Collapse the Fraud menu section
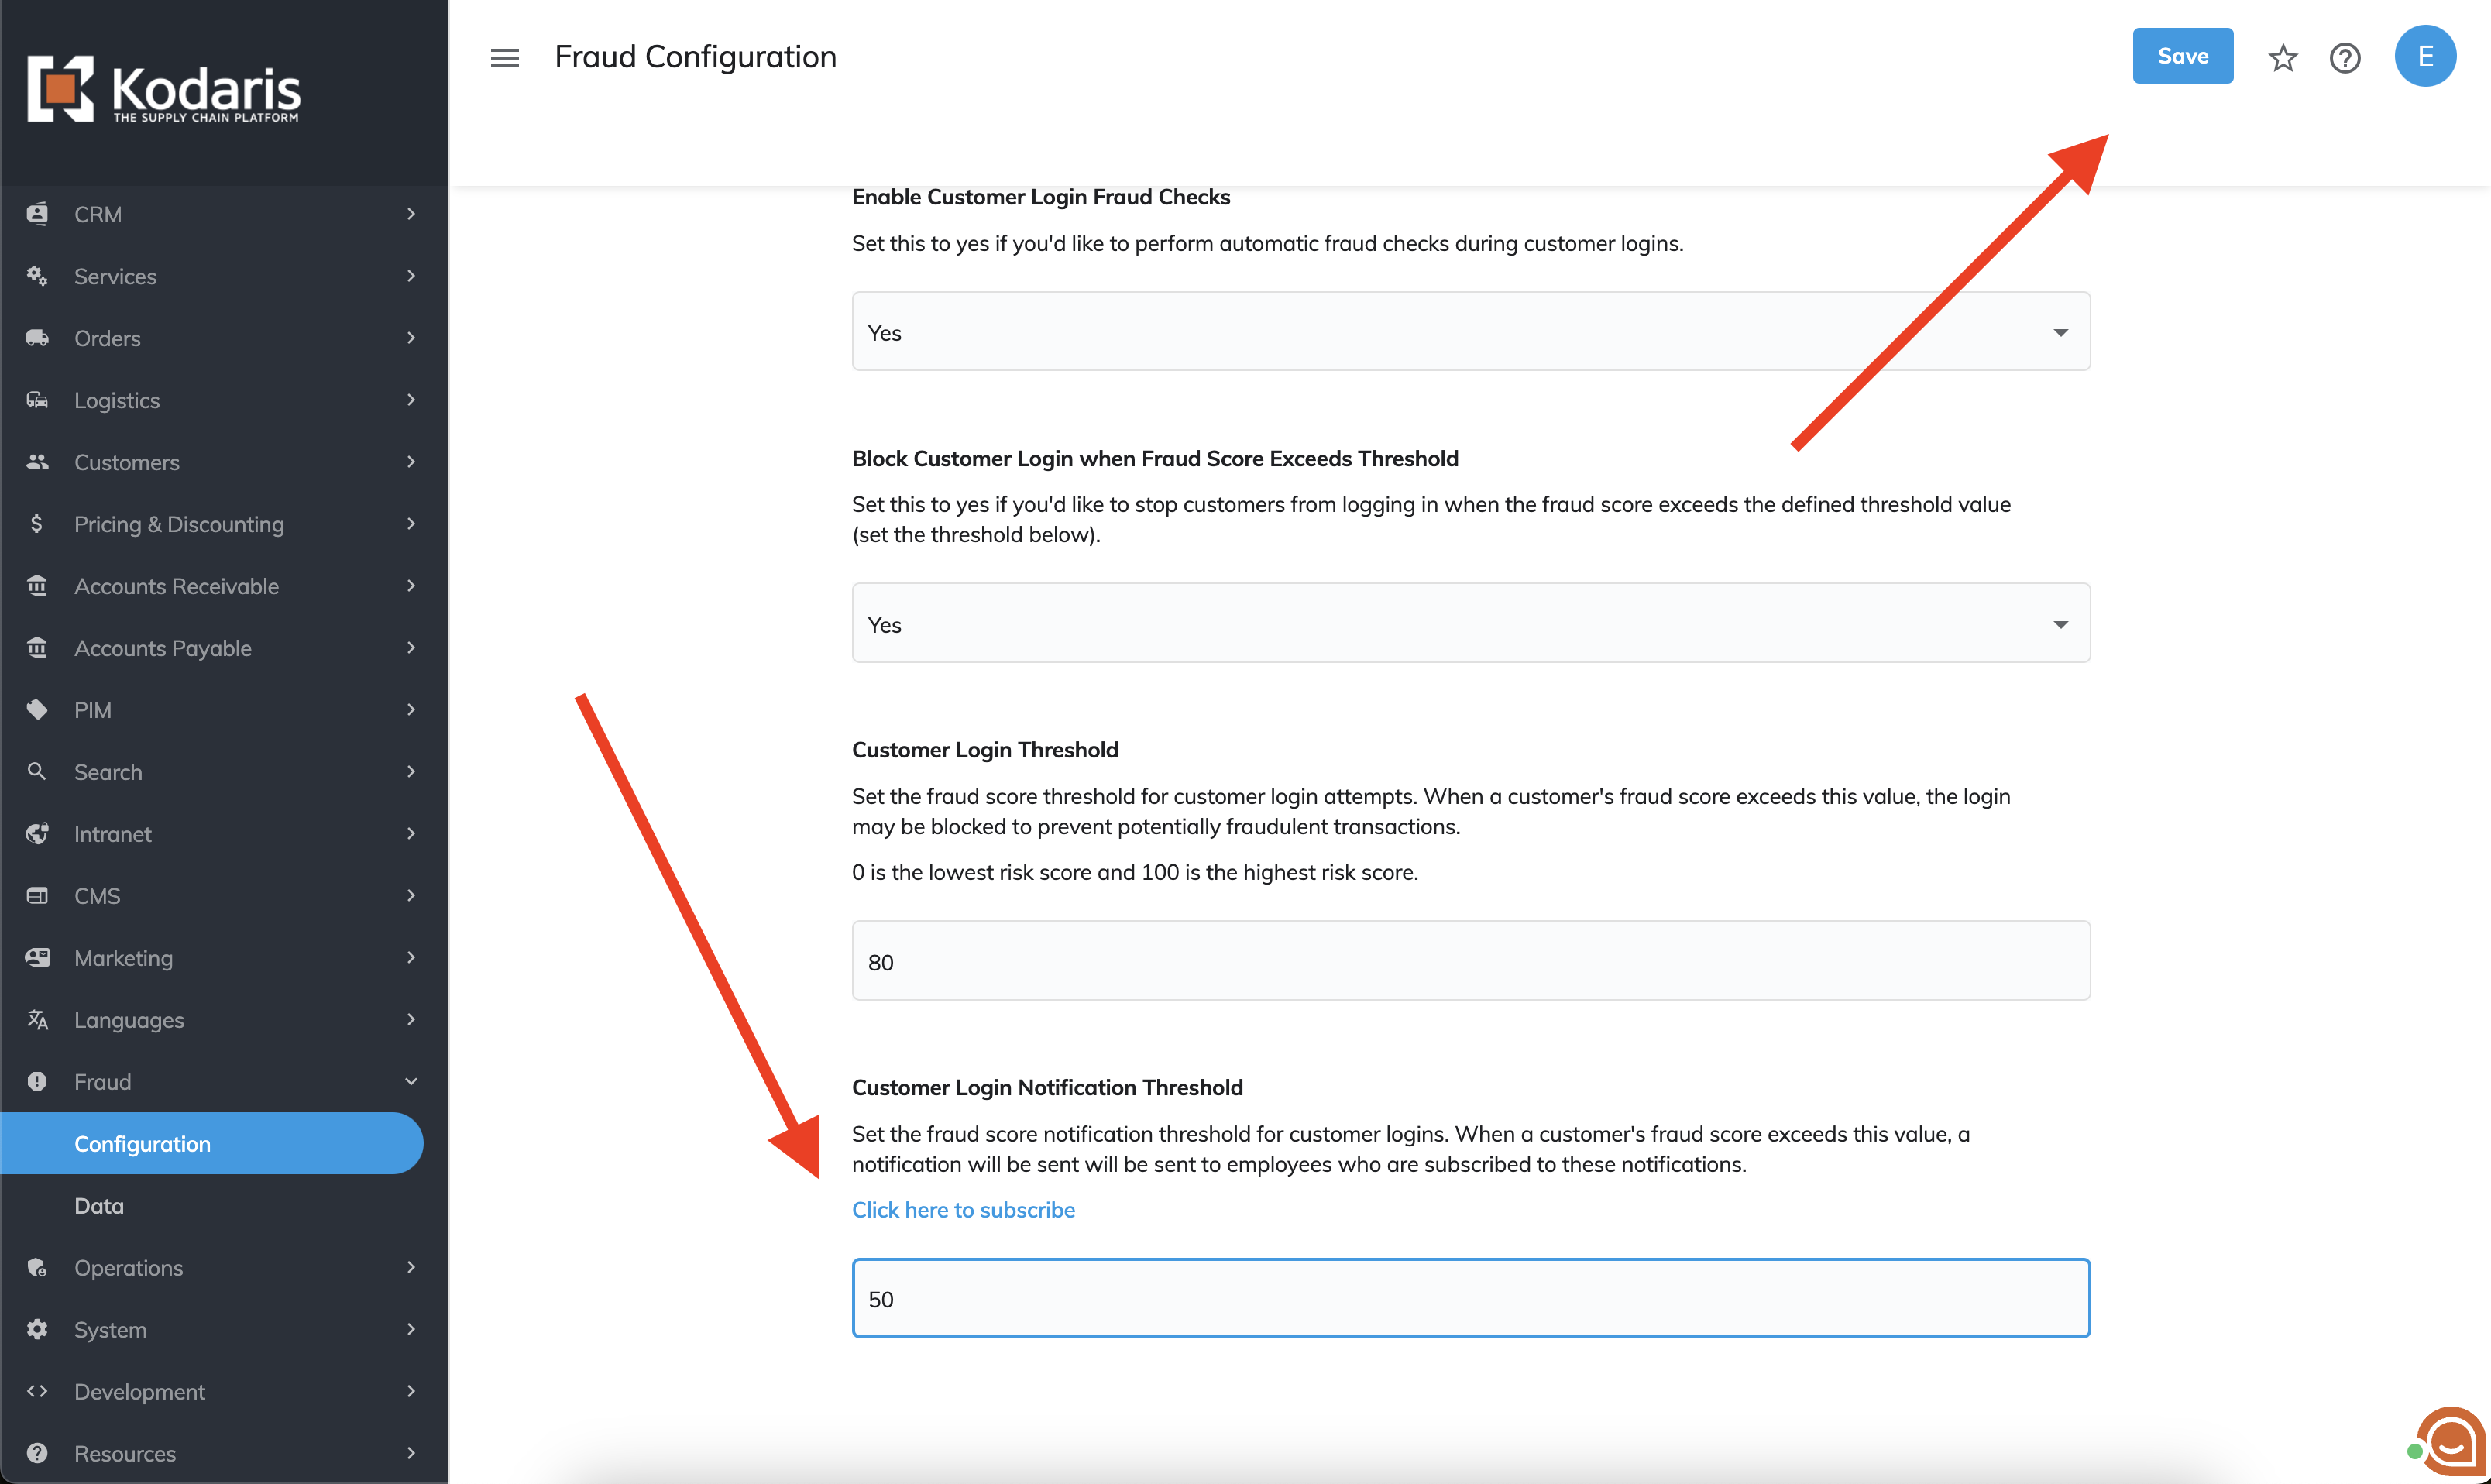 coord(411,1081)
